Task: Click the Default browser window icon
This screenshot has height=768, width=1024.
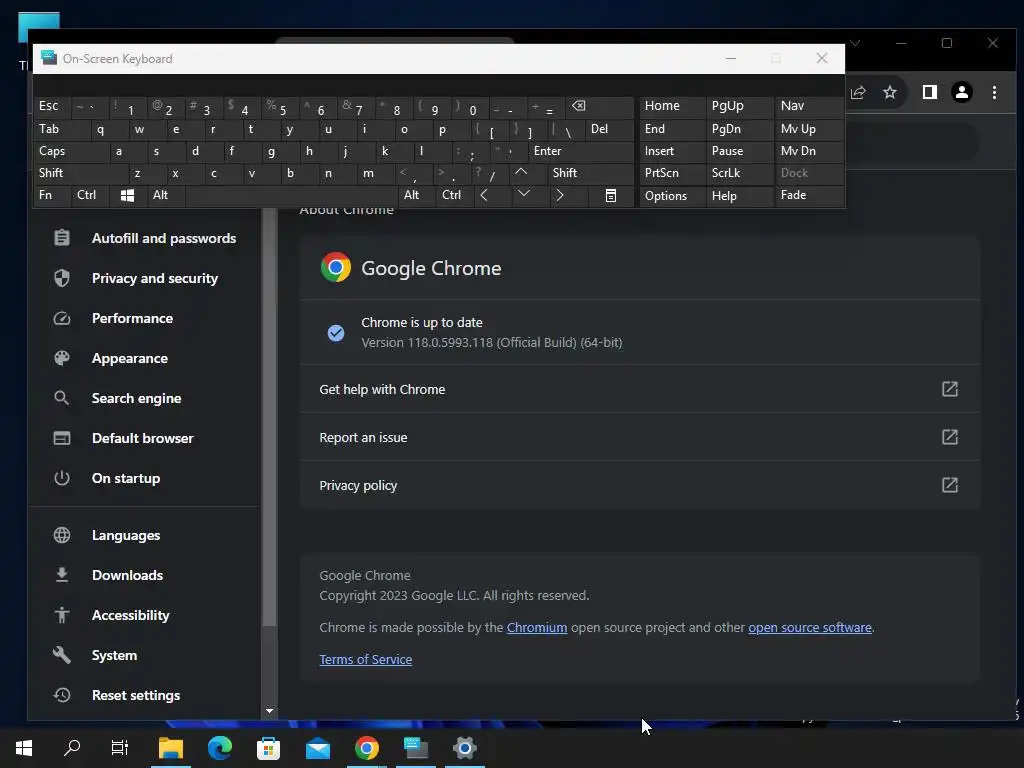Action: 62,438
